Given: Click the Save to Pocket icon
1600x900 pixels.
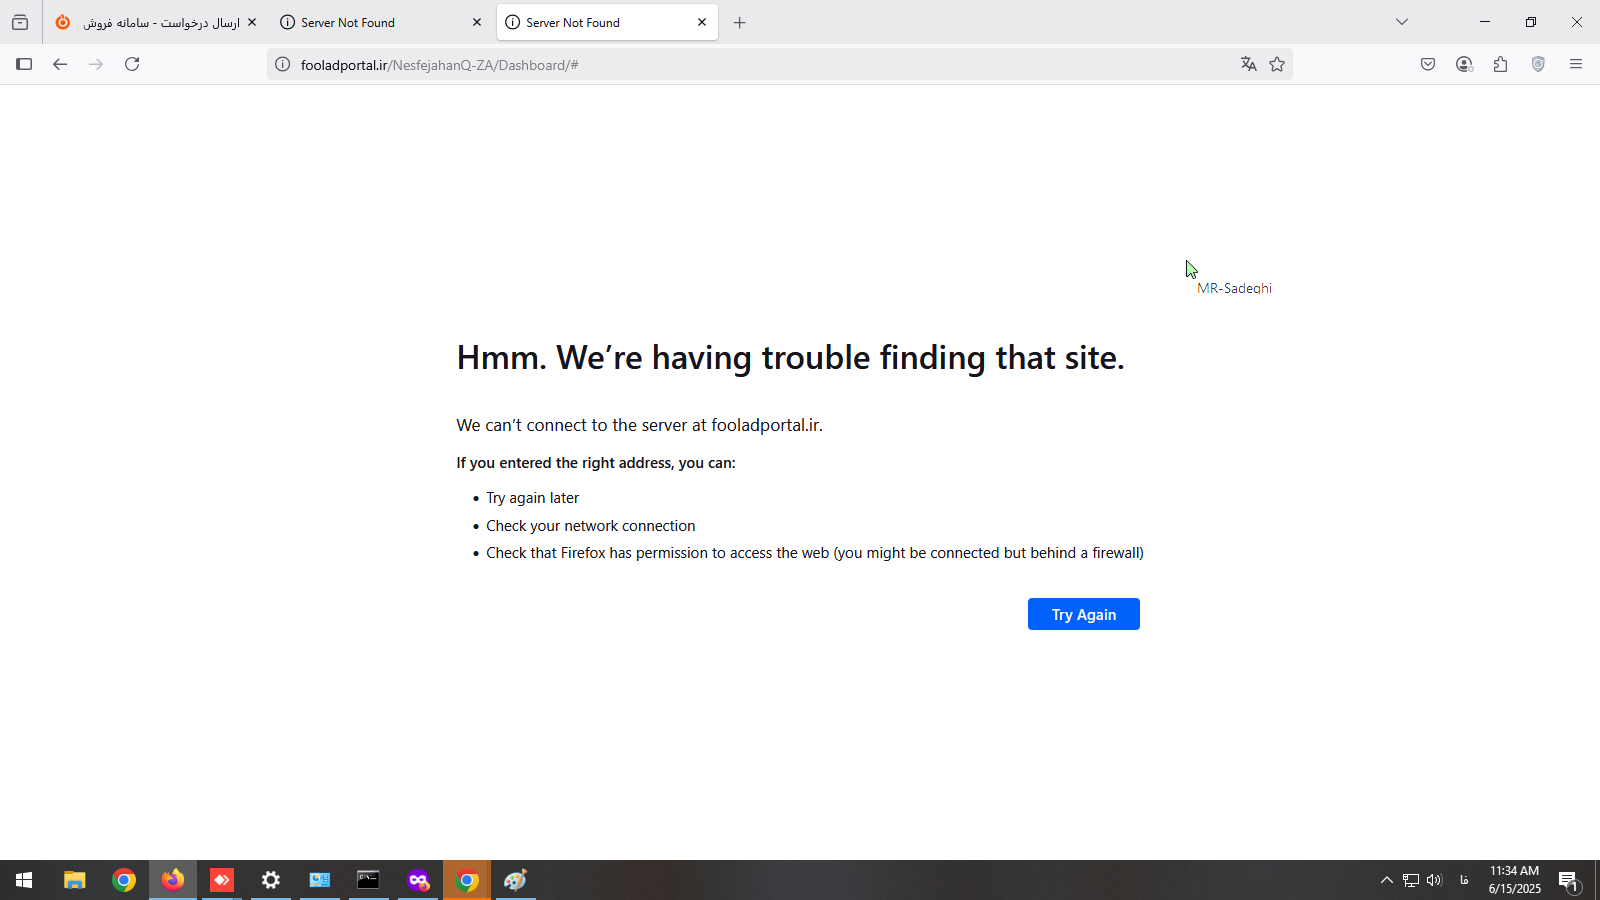Looking at the screenshot, I should pyautogui.click(x=1428, y=64).
